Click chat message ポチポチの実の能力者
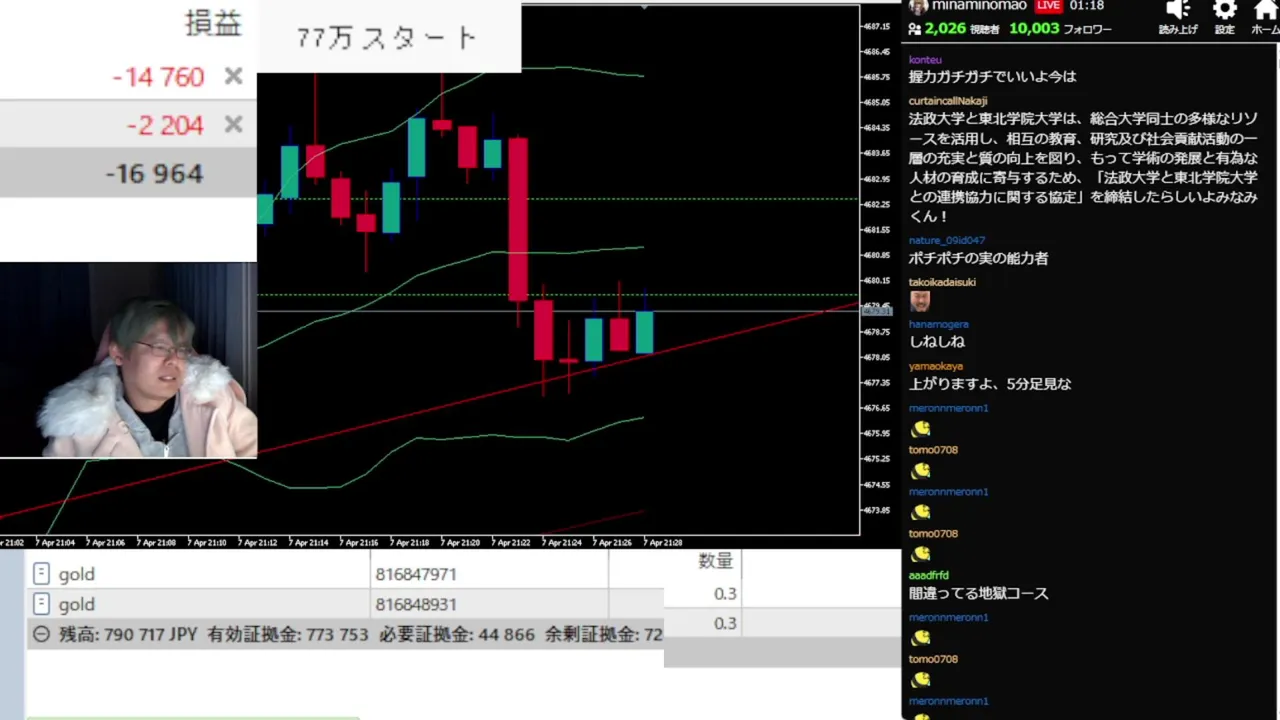Image resolution: width=1280 pixels, height=720 pixels. click(x=978, y=258)
